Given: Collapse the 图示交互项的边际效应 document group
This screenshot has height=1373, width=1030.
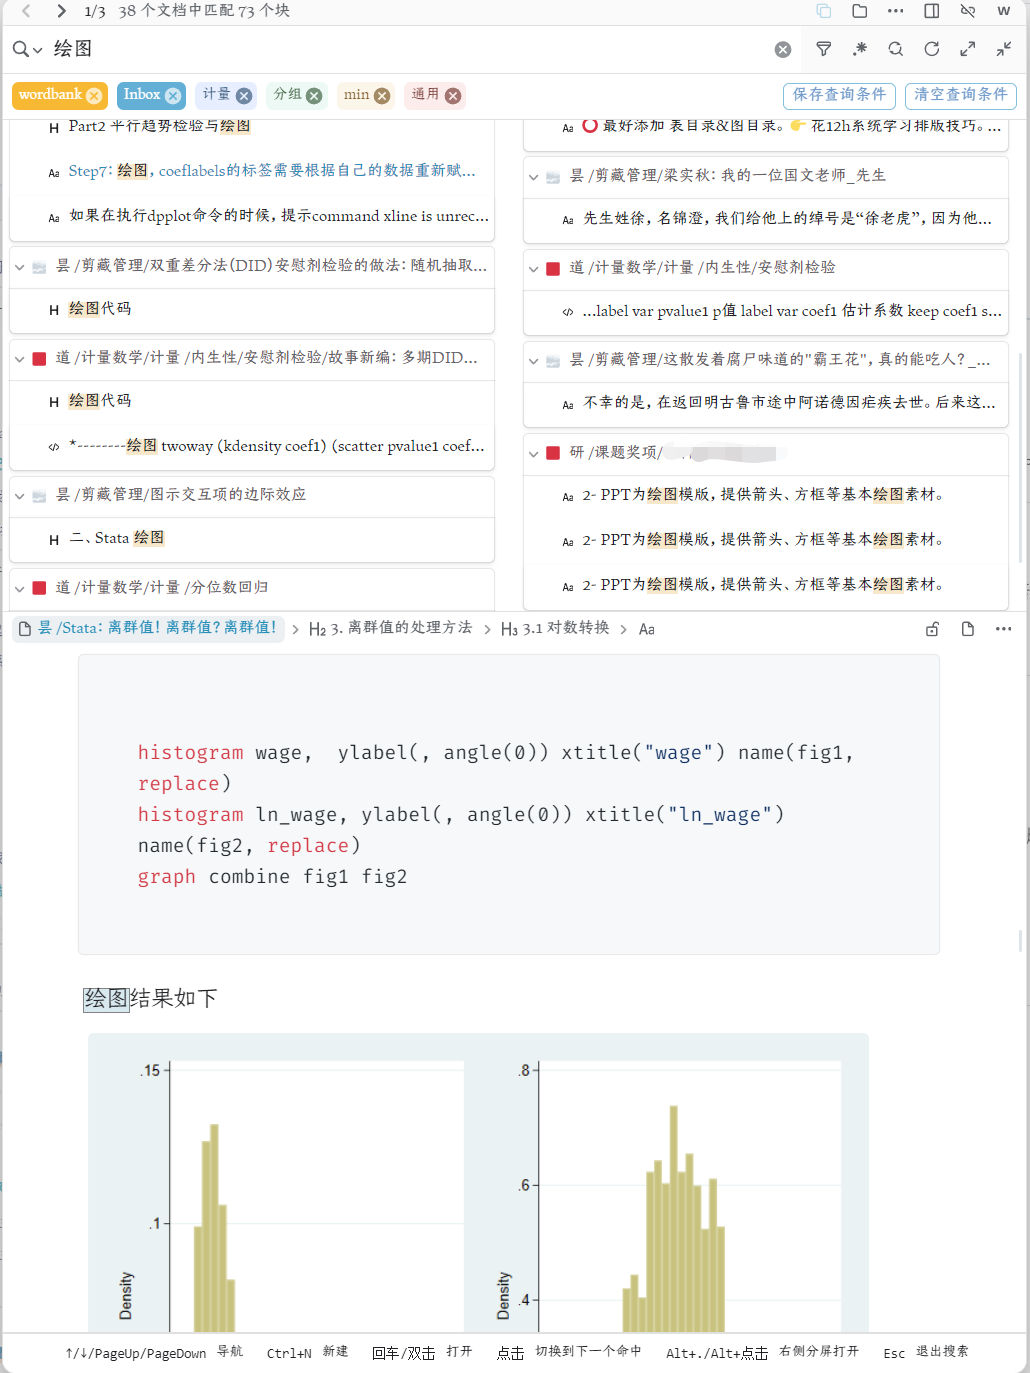Looking at the screenshot, I should pyautogui.click(x=19, y=496).
